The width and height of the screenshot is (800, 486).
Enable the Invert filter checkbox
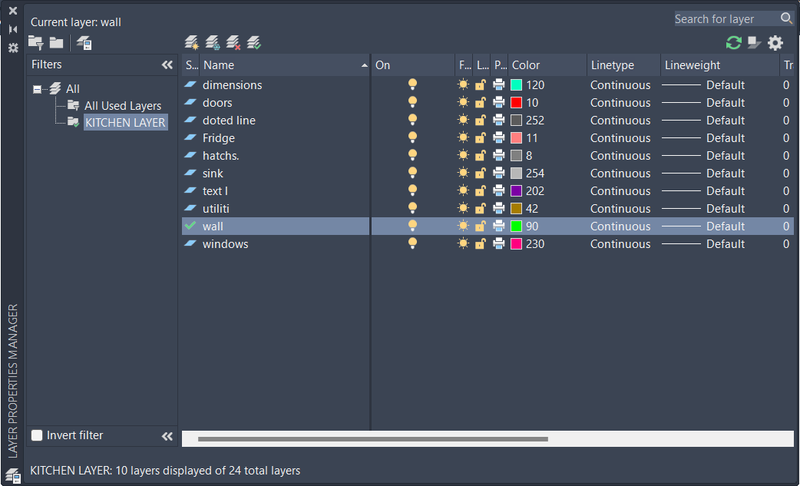37,435
